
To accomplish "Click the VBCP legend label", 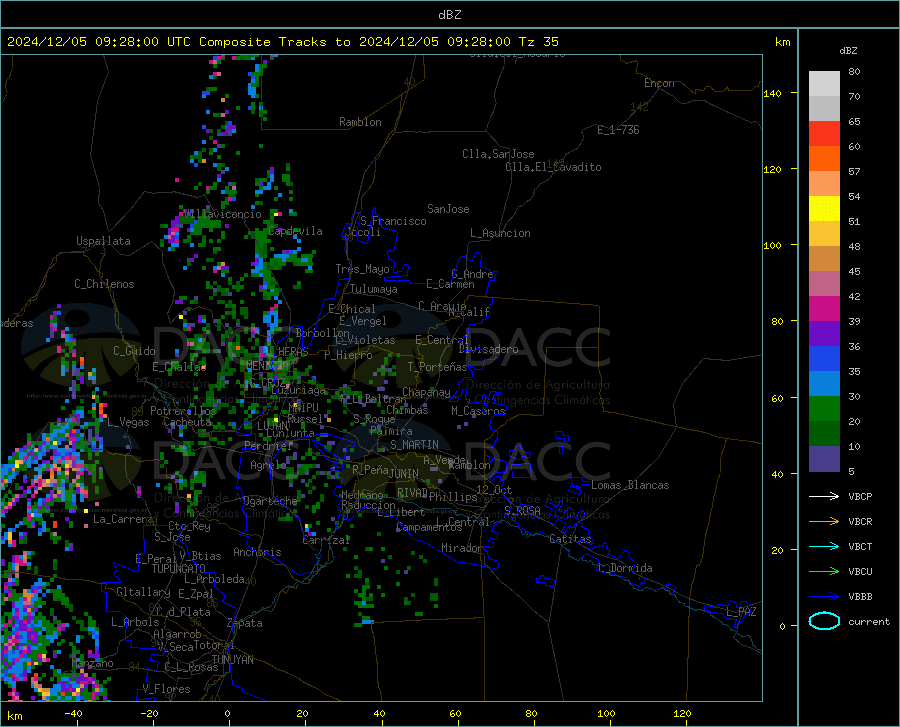I will pos(860,496).
